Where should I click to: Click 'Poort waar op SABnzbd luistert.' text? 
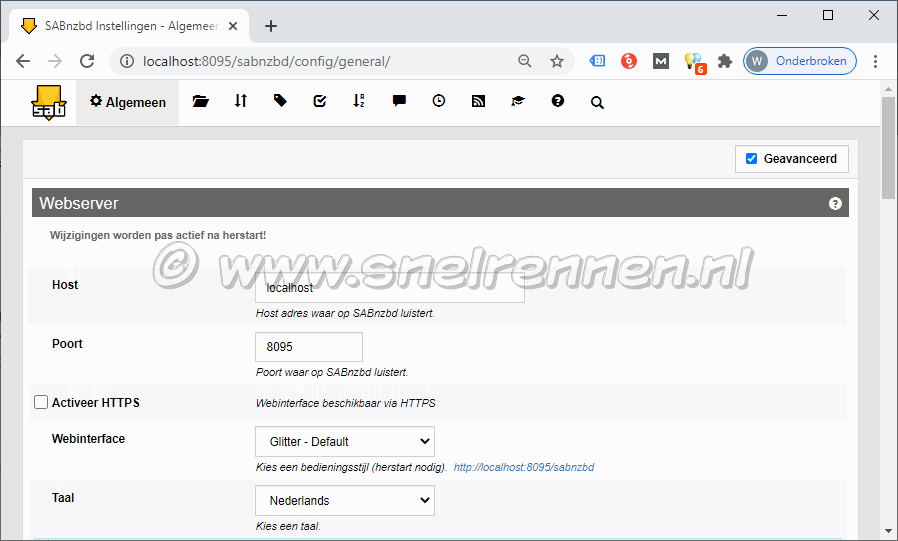pyautogui.click(x=332, y=372)
